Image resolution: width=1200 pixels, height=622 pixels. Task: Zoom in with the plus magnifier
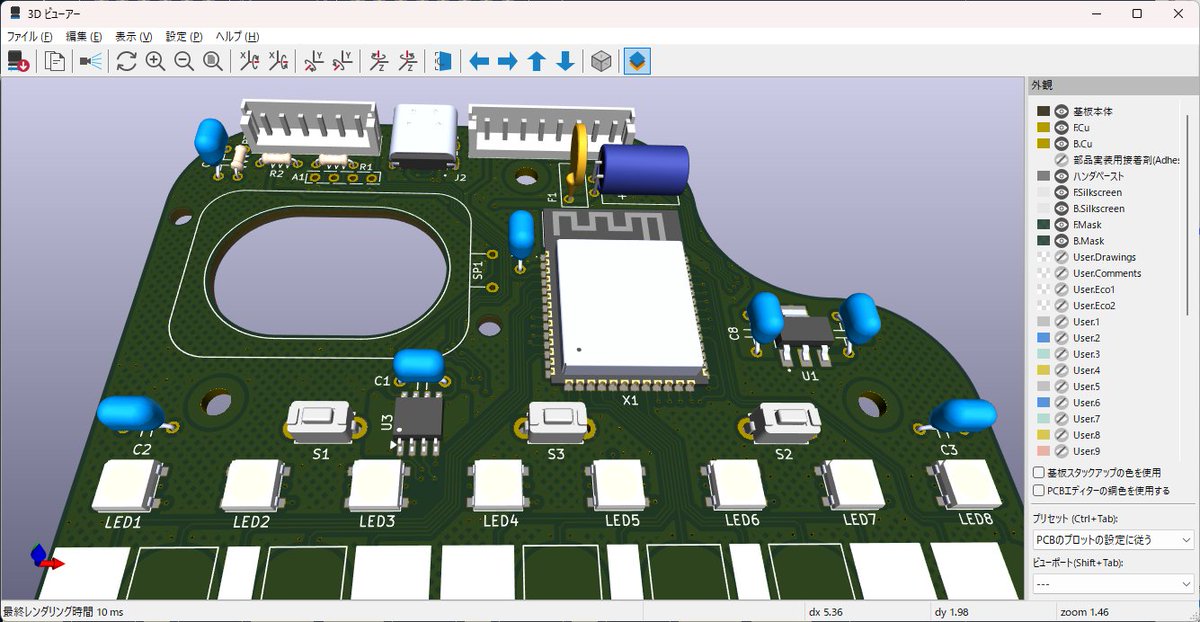pos(155,61)
